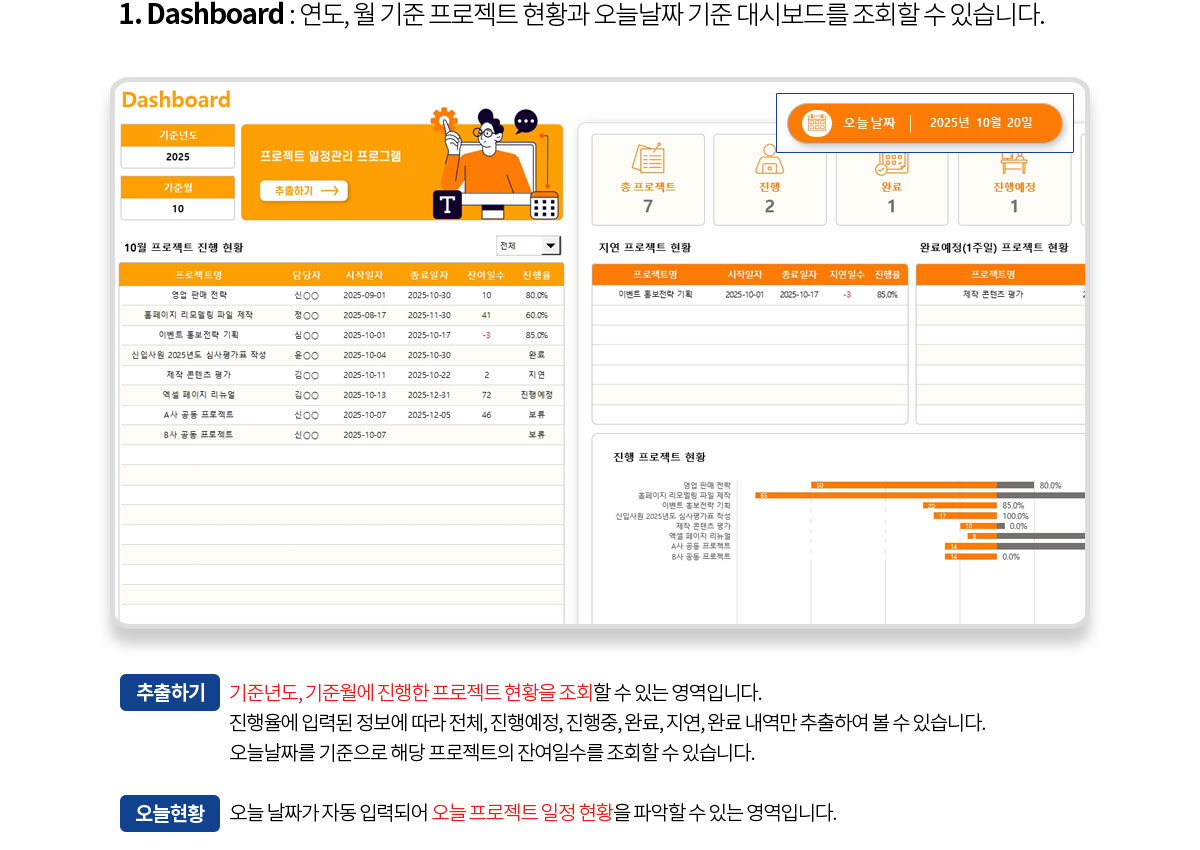Click the 진행율 header in monthly table
The width and height of the screenshot is (1200, 850).
[x=536, y=275]
